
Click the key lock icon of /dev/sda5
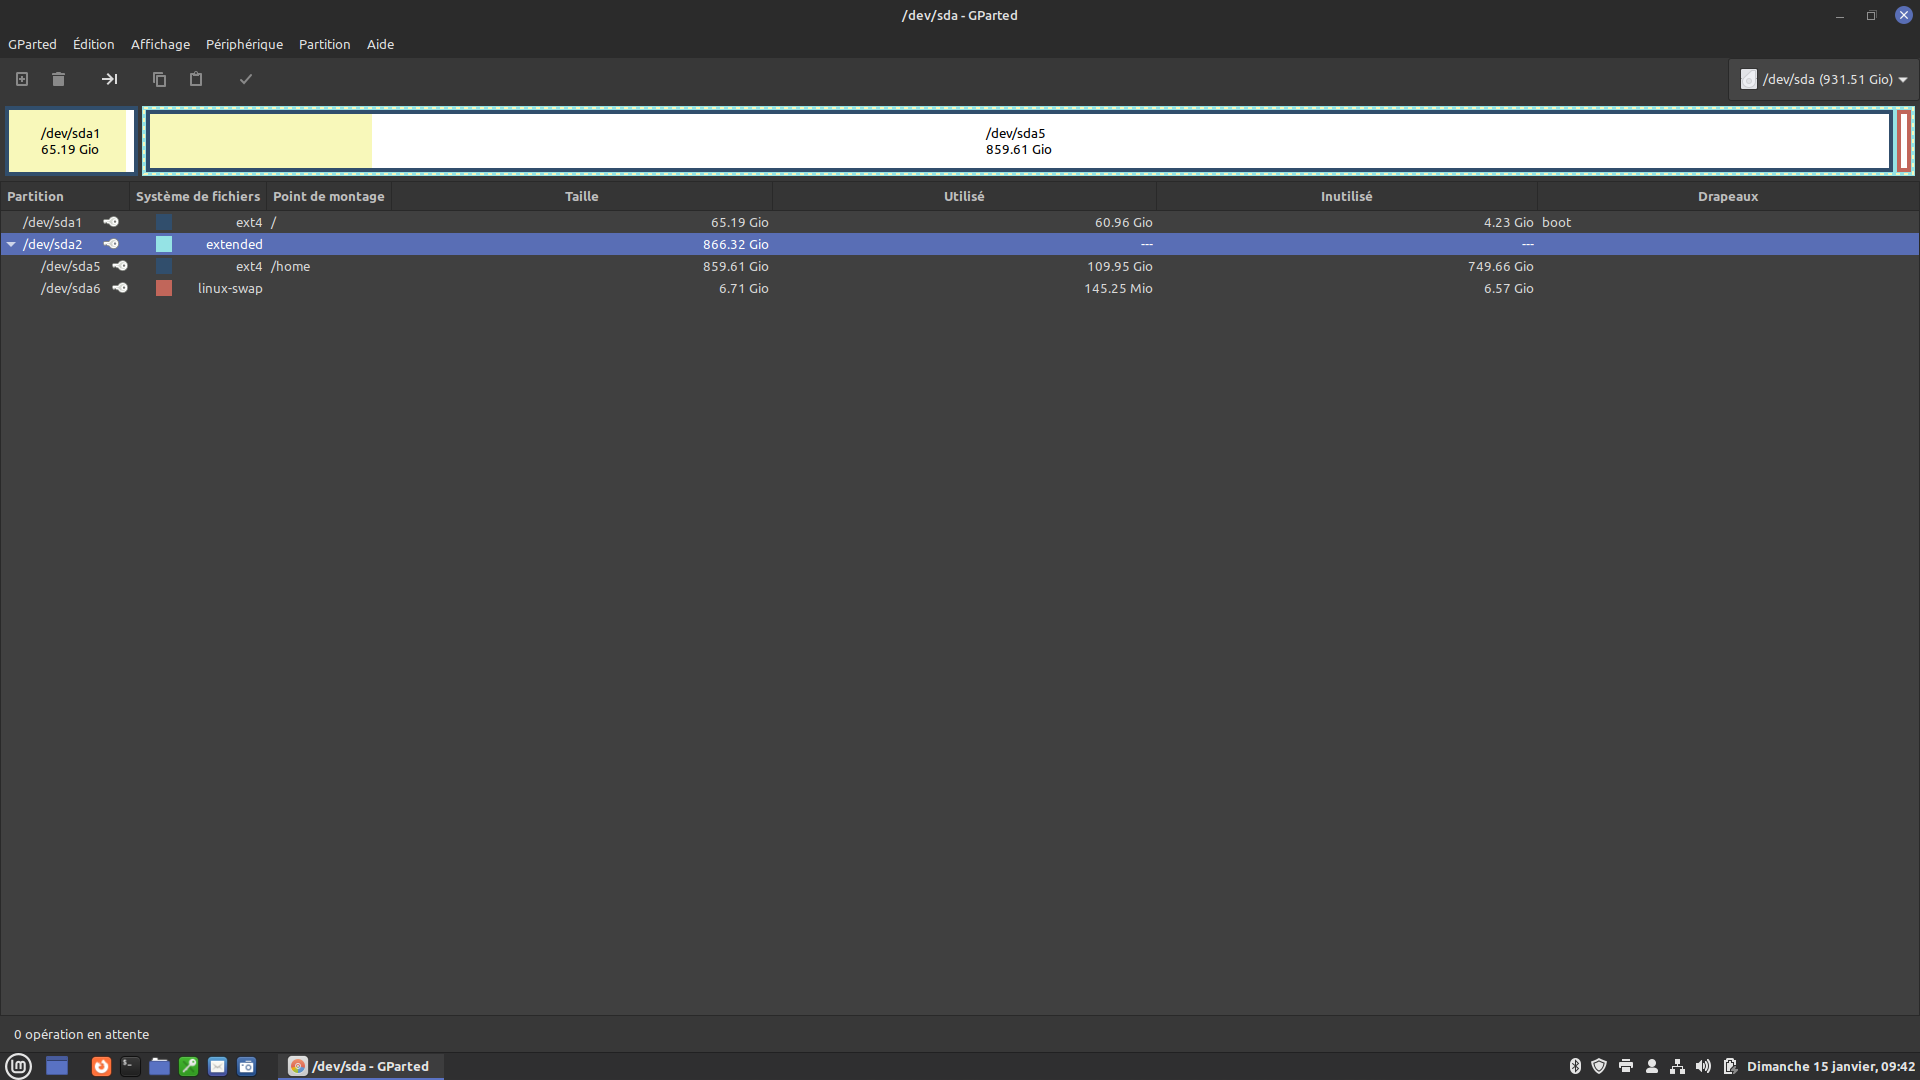120,266
